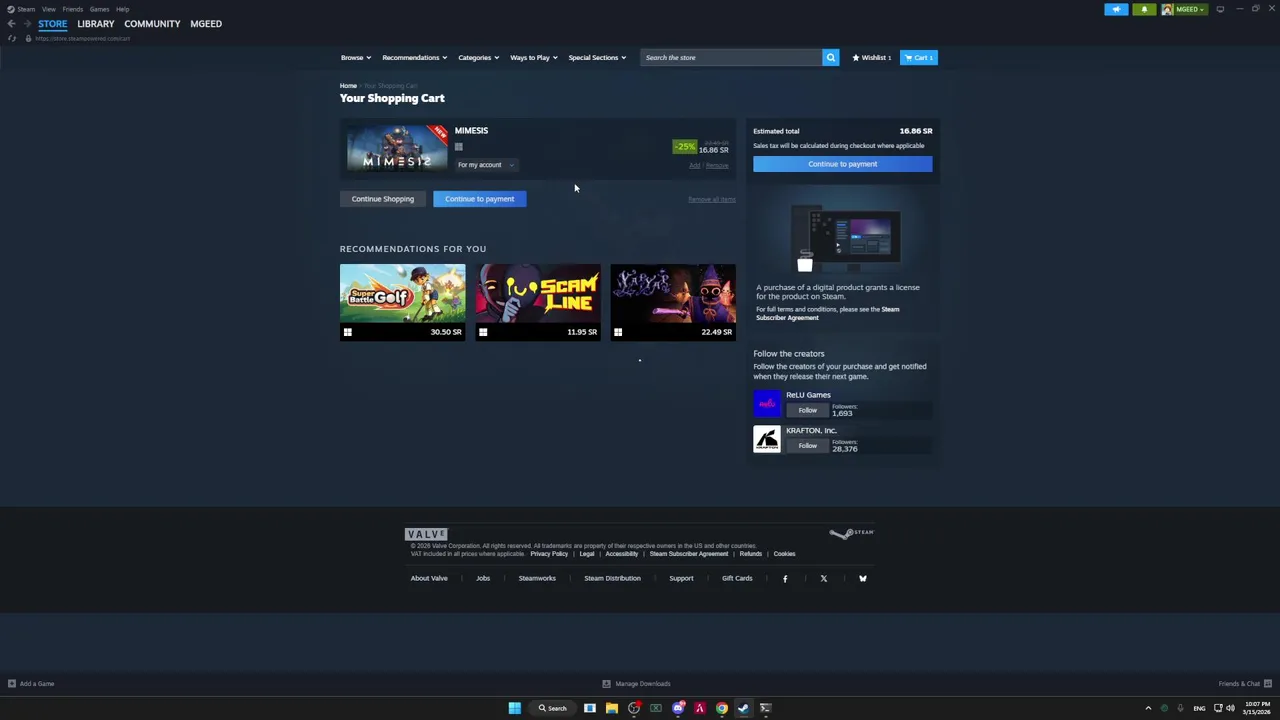The image size is (1280, 720).
Task: Show hidden system tray icons chevron
Action: (x=1148, y=708)
